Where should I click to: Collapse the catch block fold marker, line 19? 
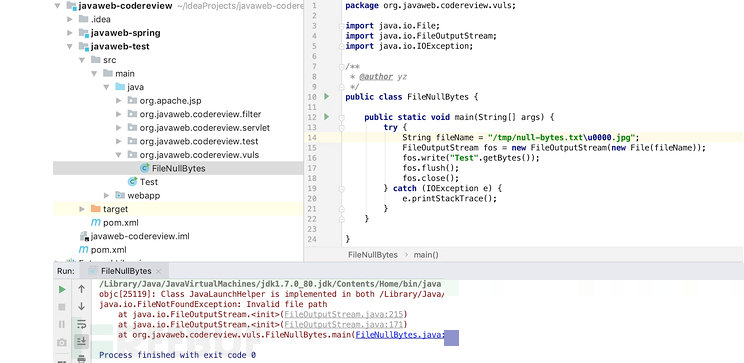pyautogui.click(x=341, y=188)
